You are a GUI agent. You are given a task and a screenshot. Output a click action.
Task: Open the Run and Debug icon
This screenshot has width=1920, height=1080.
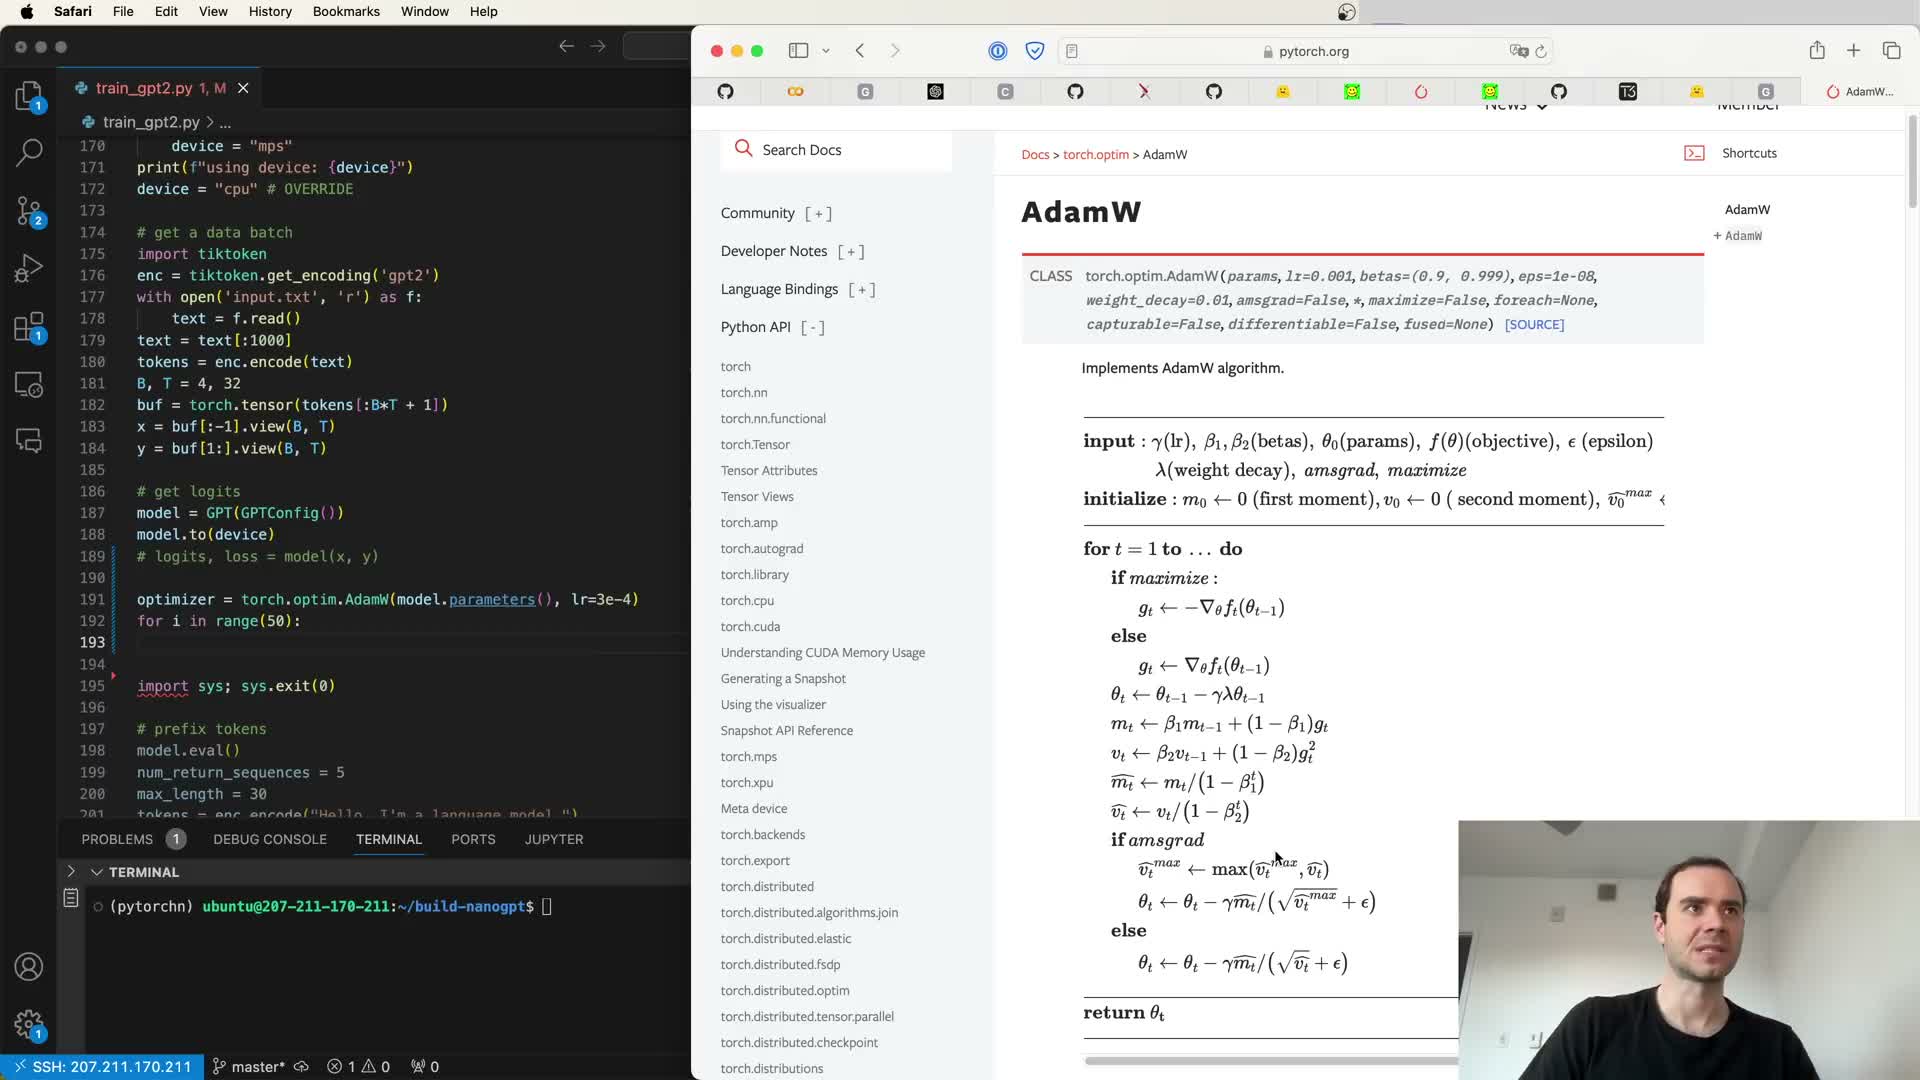tap(29, 268)
